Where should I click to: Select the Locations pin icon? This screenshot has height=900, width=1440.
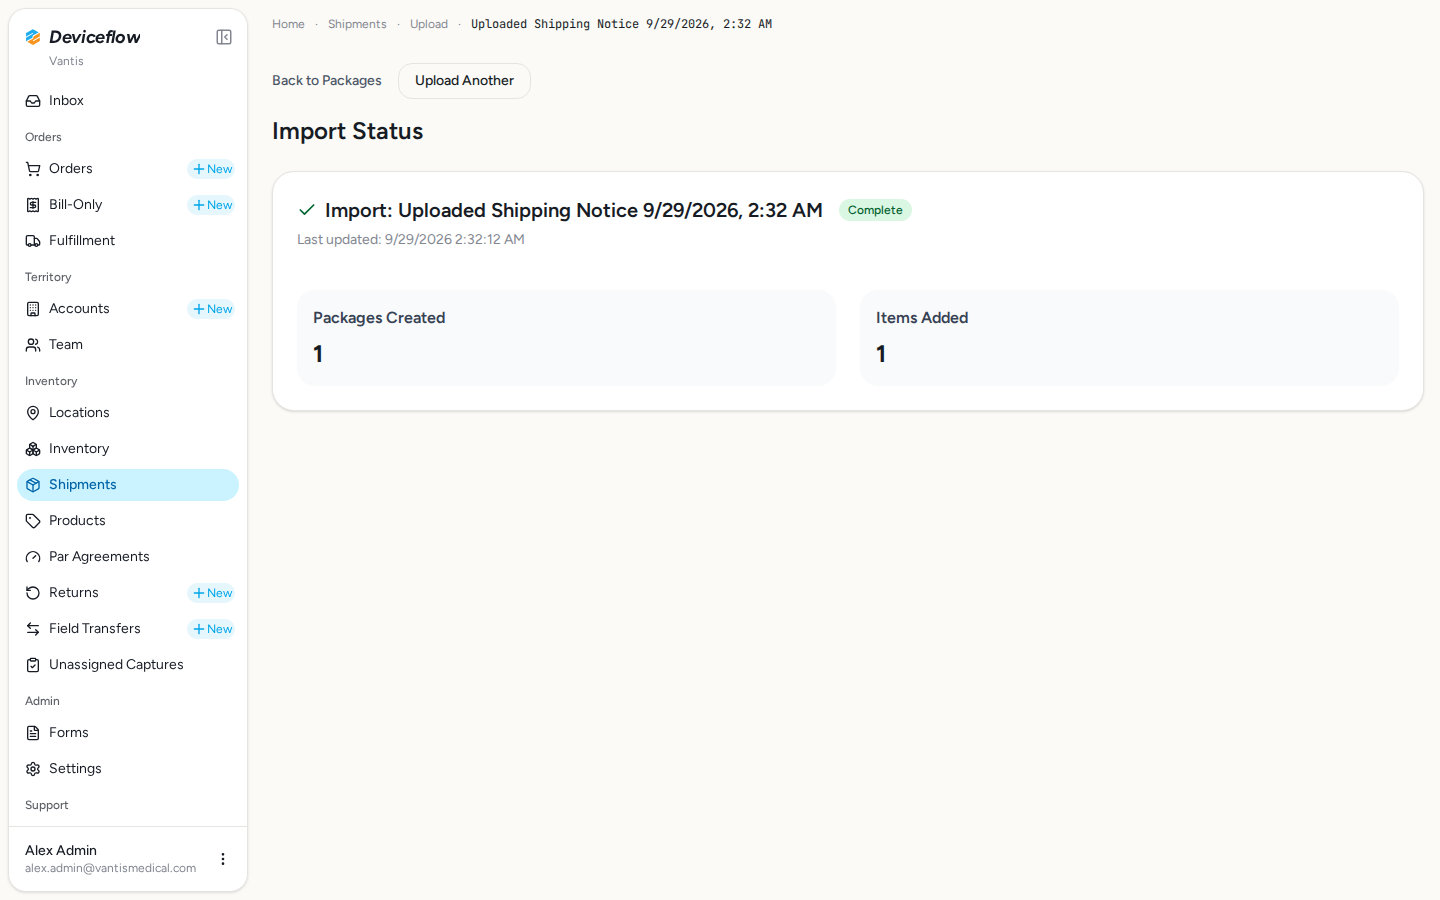pyautogui.click(x=33, y=413)
